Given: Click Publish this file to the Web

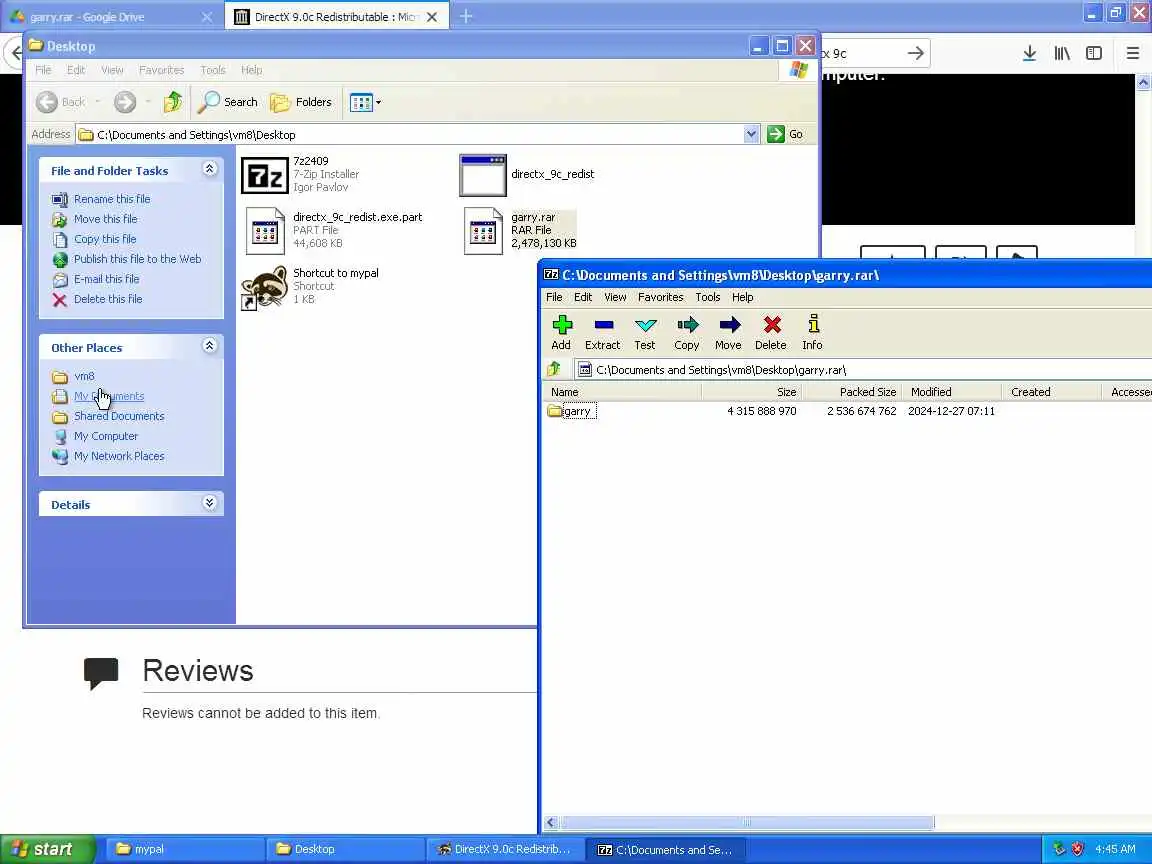Looking at the screenshot, I should click(x=137, y=259).
